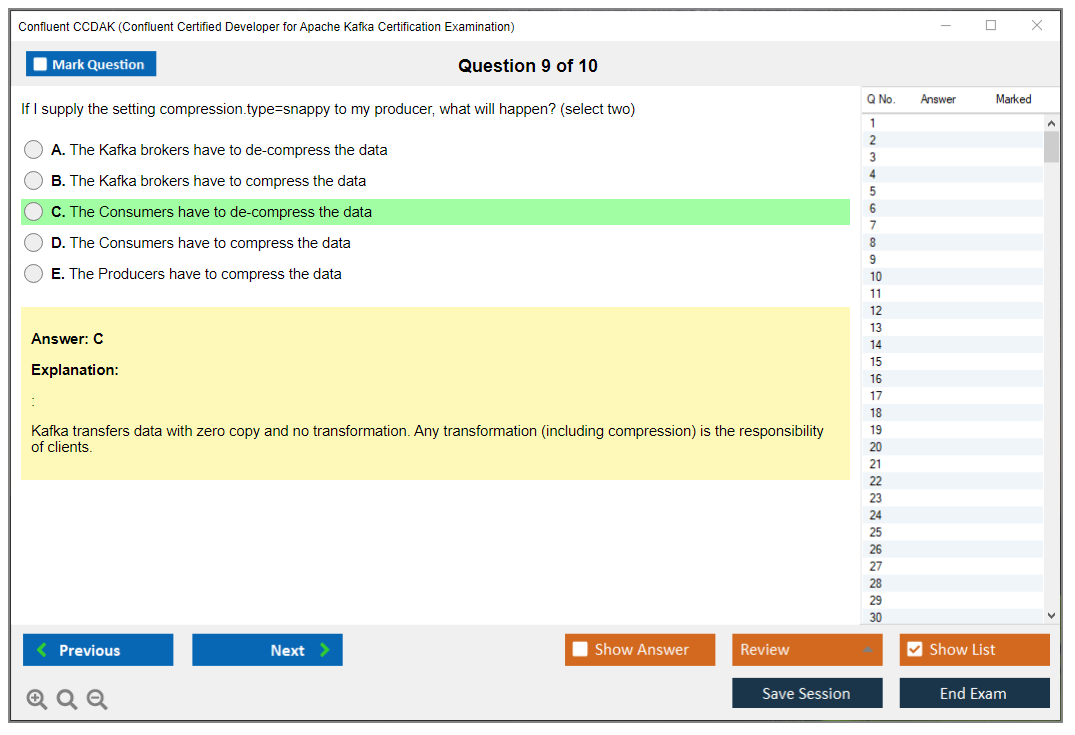Open the Review dropdown menu

point(807,650)
